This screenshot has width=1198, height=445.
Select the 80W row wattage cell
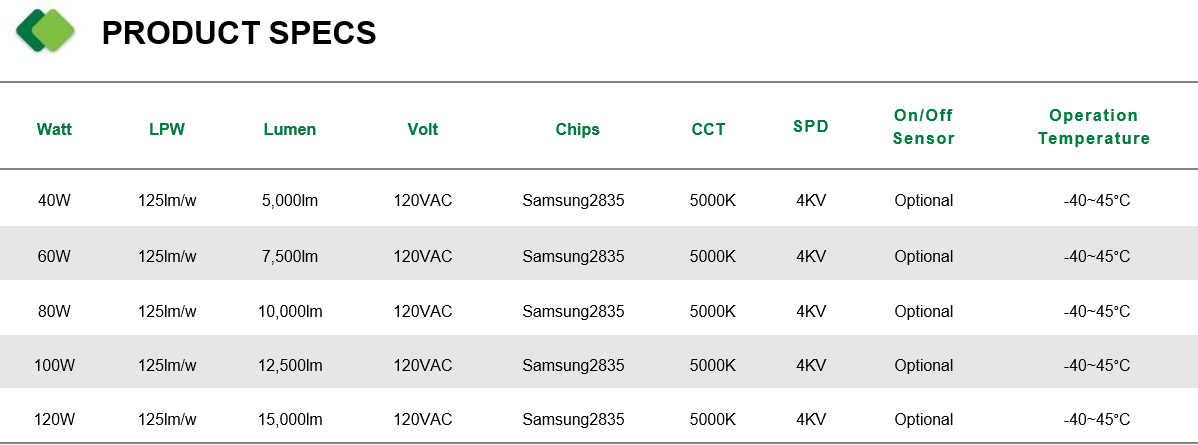(x=54, y=312)
